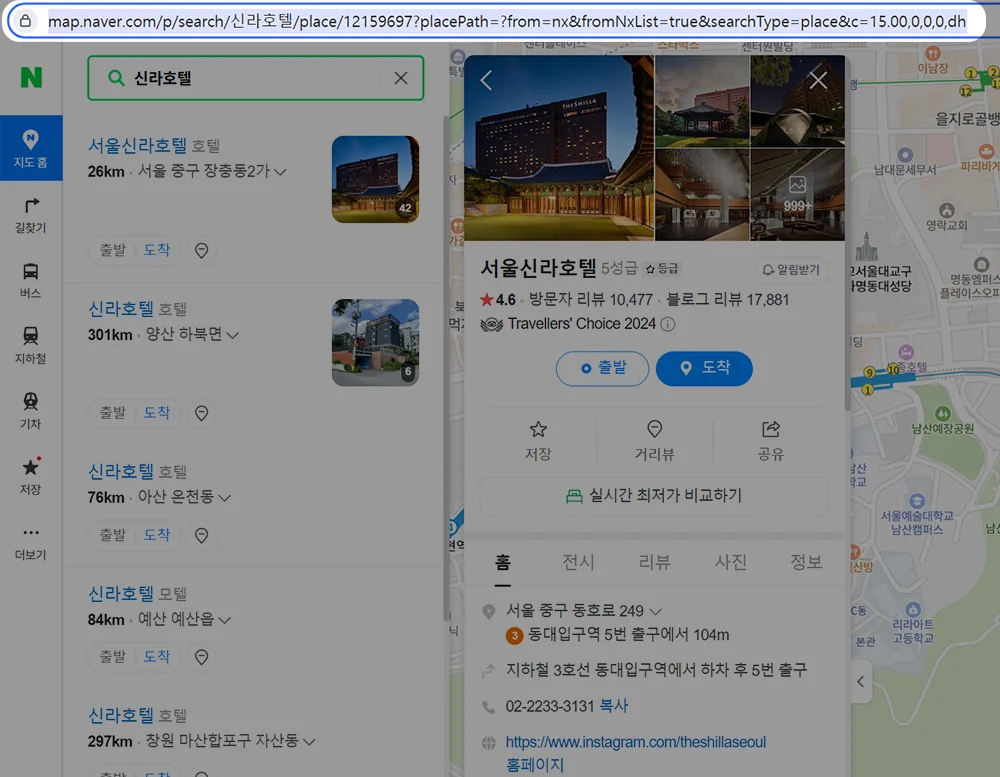The image size is (1000, 777).
Task: Expand the 서울 중구 동호로 249 address
Action: [x=655, y=611]
